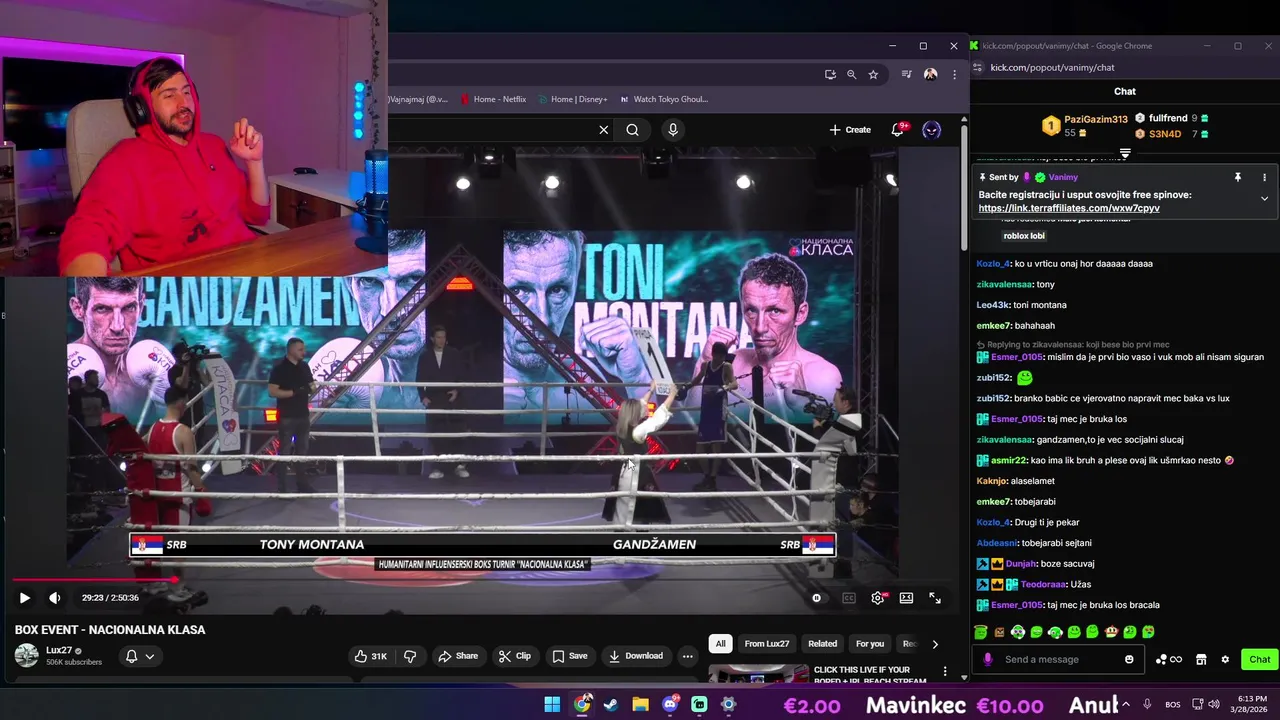Toggle closed captions in player
The width and height of the screenshot is (1280, 720).
point(849,598)
